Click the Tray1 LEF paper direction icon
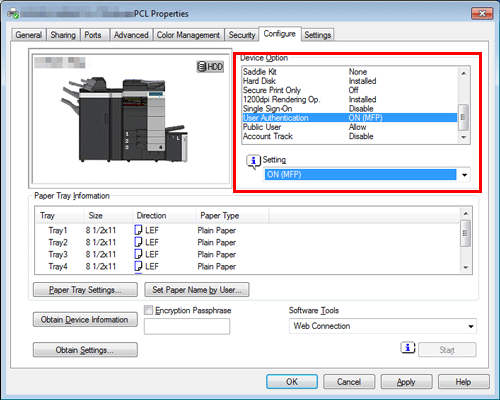Screen dimensions: 500x400 pyautogui.click(x=138, y=230)
